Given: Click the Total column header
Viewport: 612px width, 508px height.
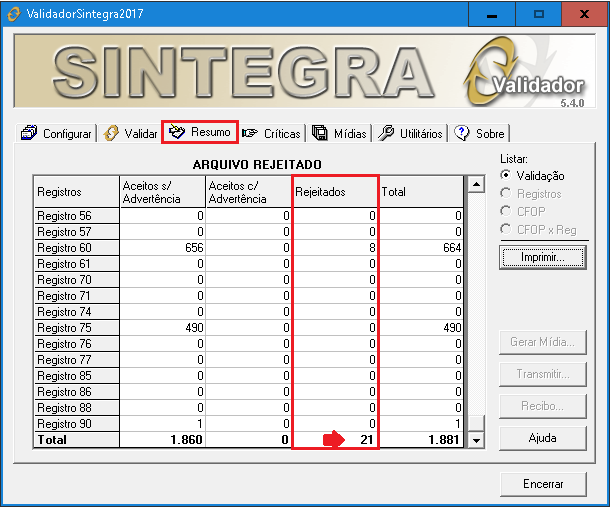Looking at the screenshot, I should pos(421,192).
